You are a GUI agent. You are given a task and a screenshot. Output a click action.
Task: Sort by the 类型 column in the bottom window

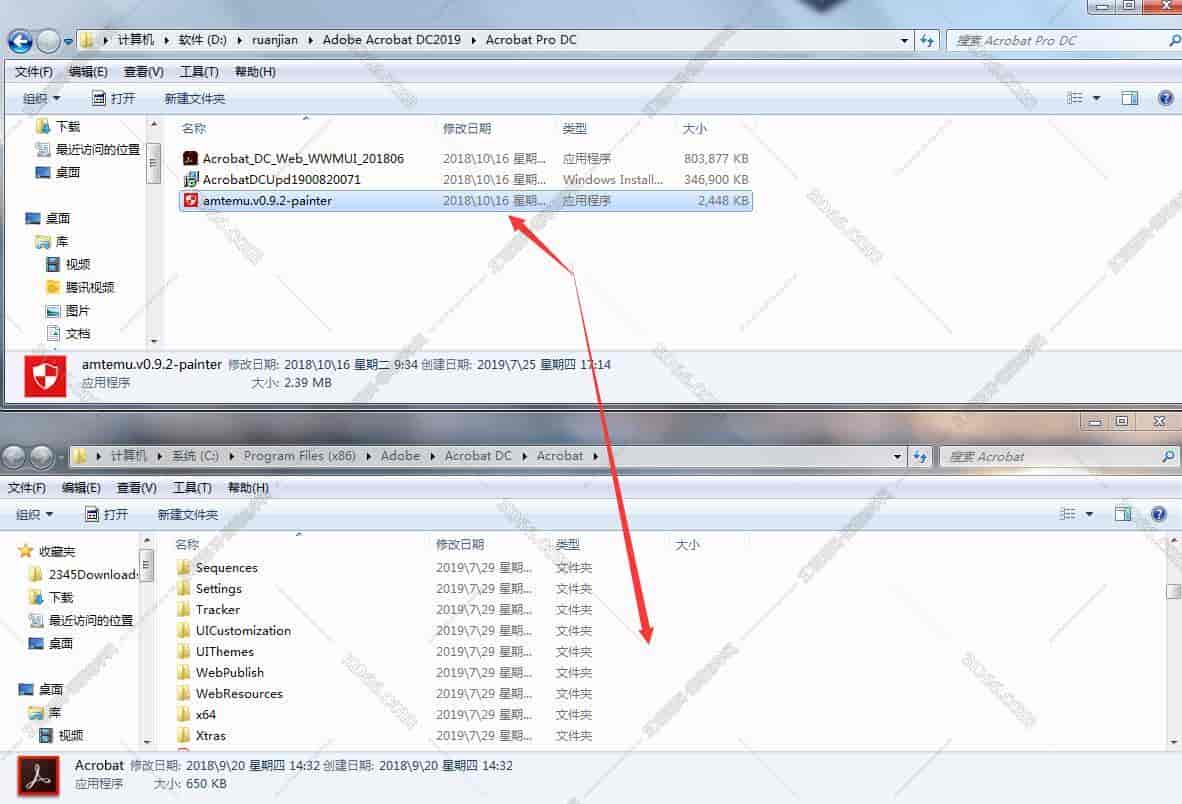(x=568, y=545)
